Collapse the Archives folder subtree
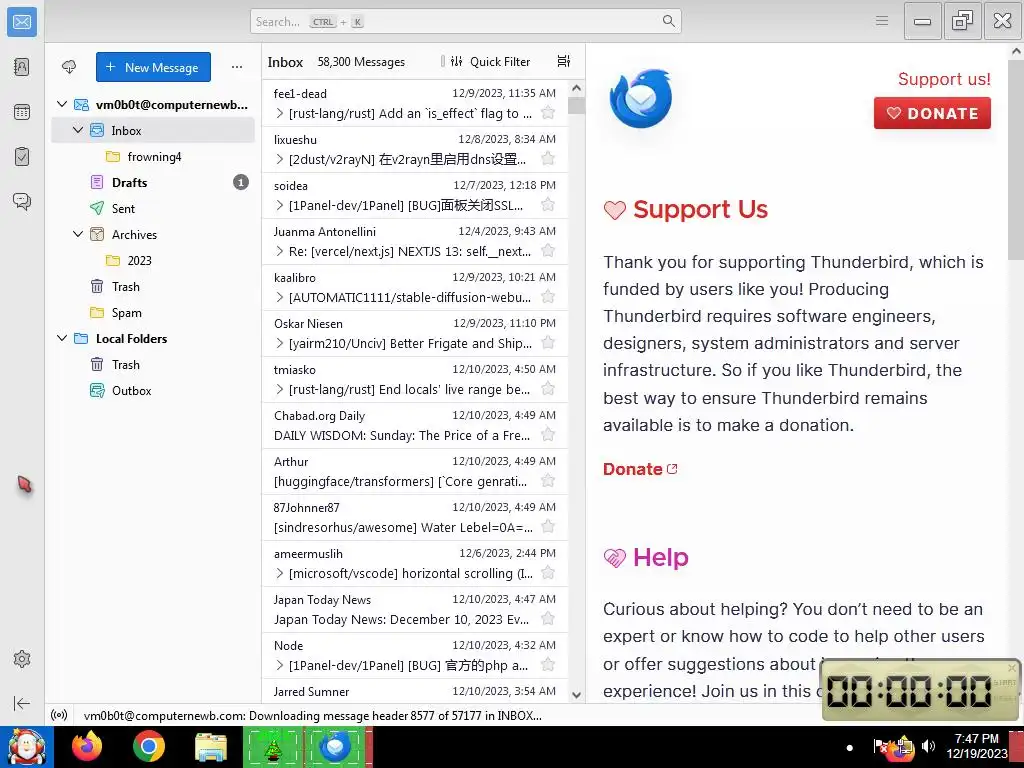The width and height of the screenshot is (1024, 768). 78,234
